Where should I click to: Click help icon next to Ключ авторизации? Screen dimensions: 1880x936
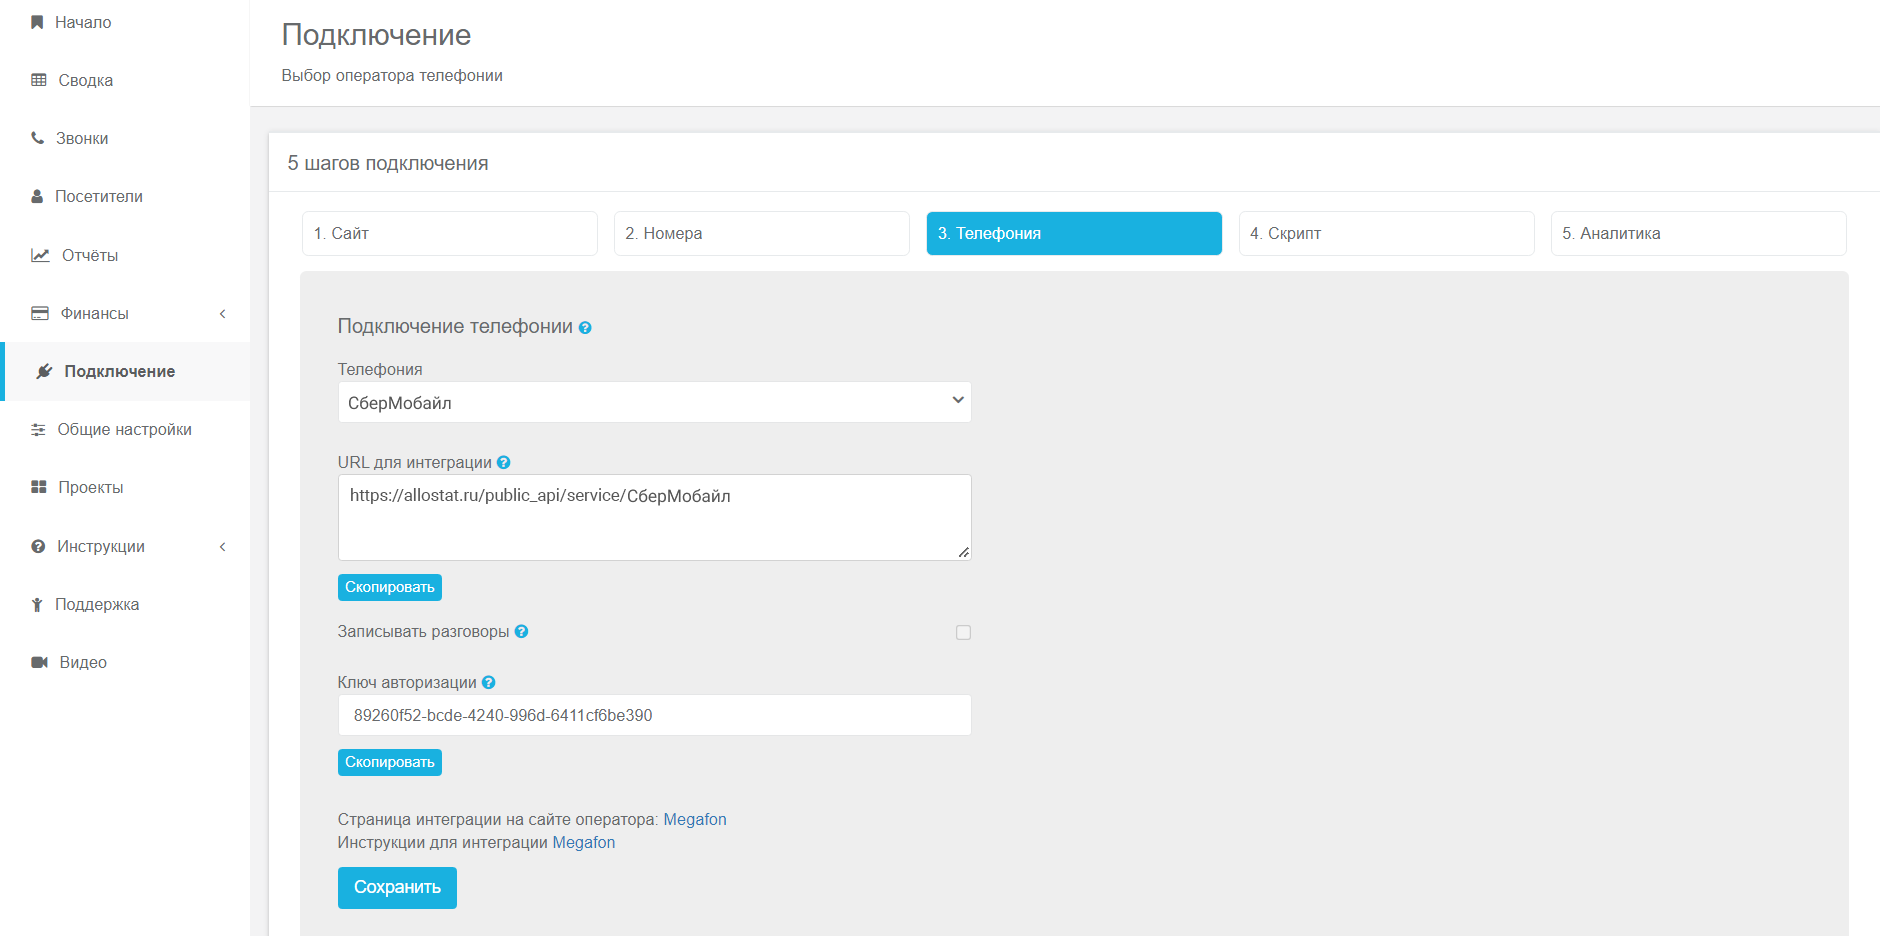click(489, 683)
